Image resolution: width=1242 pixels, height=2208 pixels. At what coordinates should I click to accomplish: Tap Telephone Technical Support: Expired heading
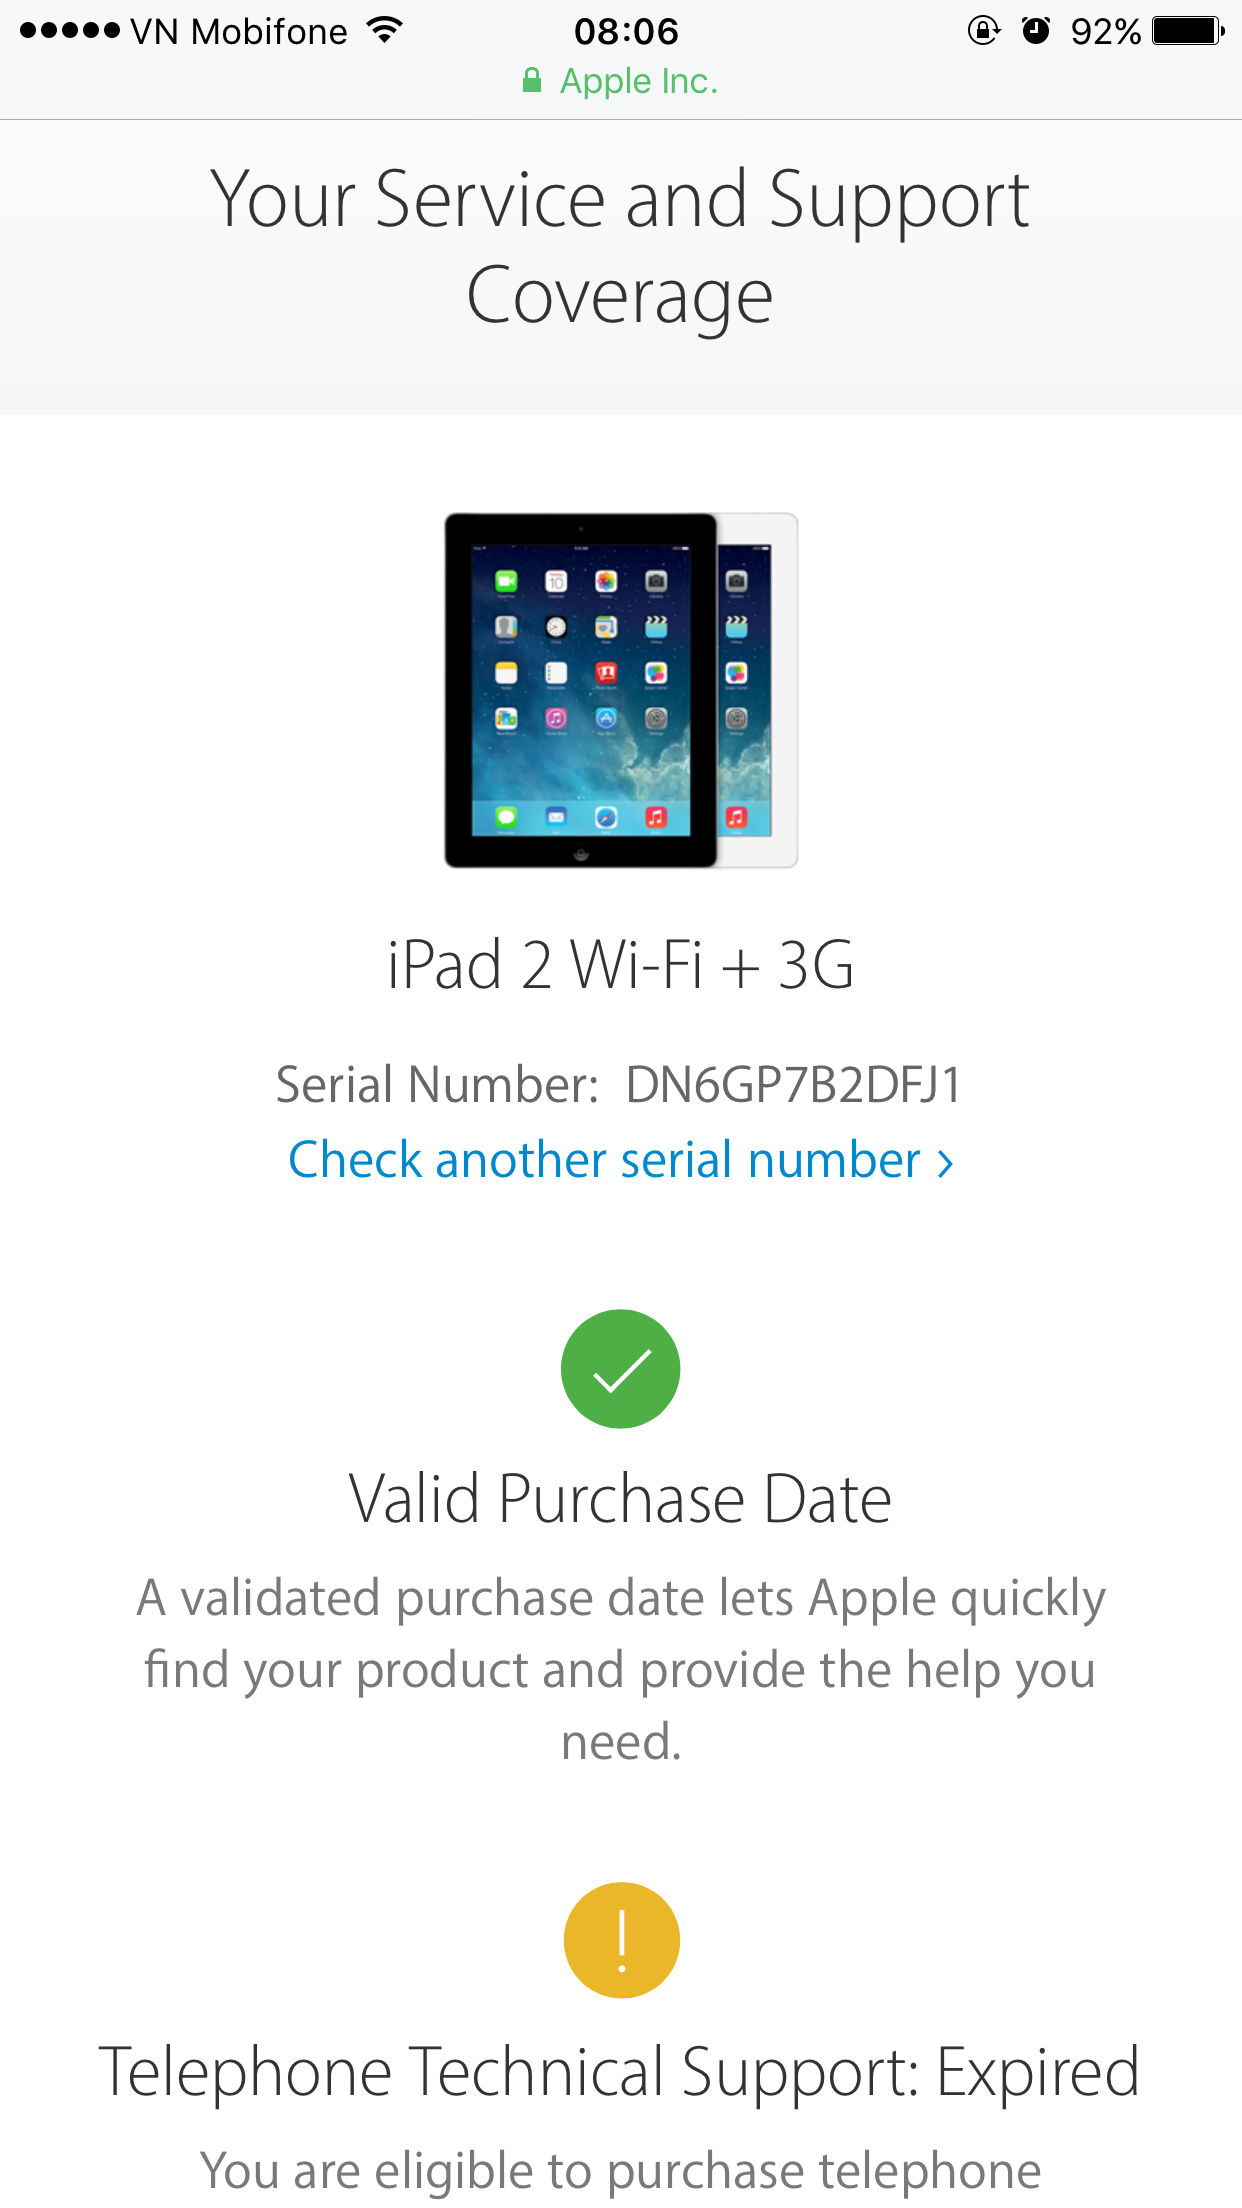pyautogui.click(x=620, y=2072)
